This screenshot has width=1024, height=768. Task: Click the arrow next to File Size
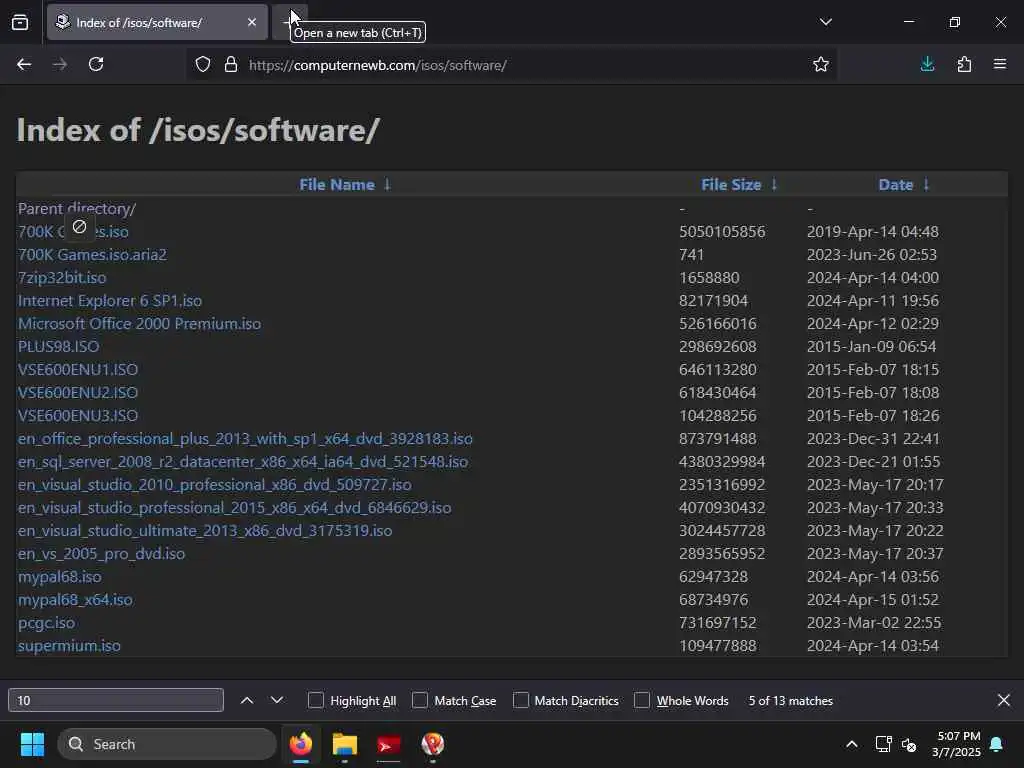pyautogui.click(x=774, y=185)
